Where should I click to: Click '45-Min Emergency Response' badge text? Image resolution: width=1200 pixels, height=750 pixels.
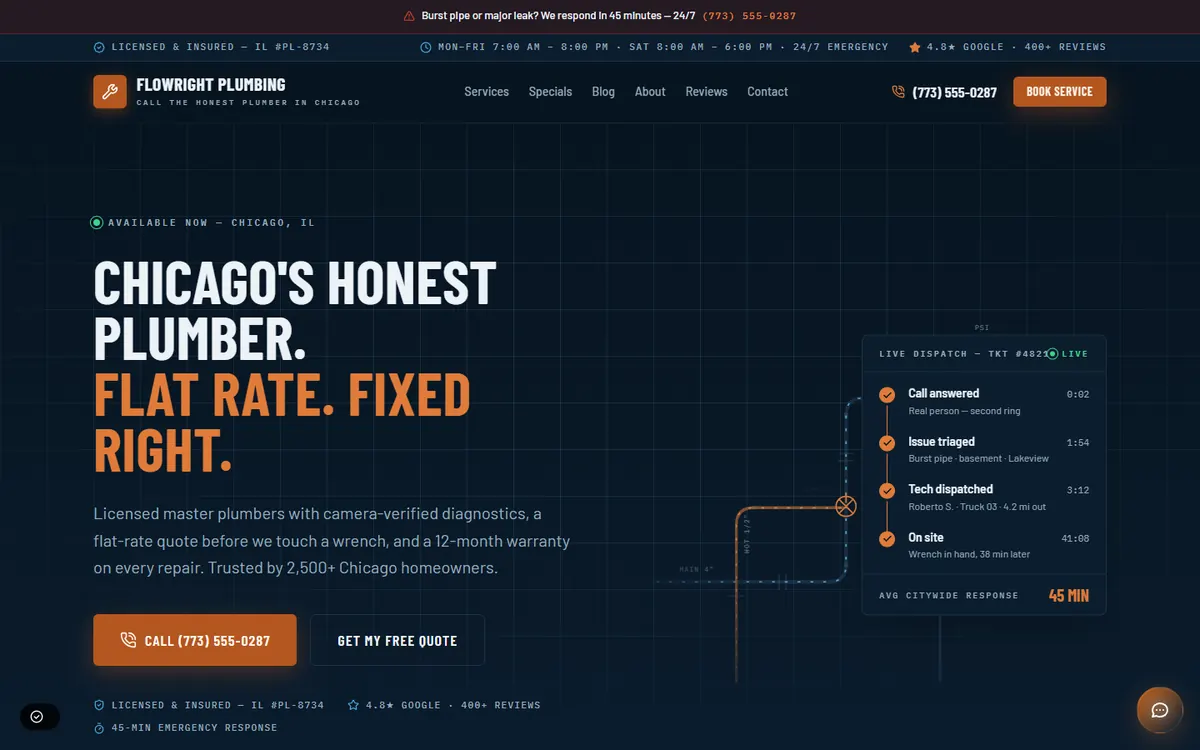point(194,728)
